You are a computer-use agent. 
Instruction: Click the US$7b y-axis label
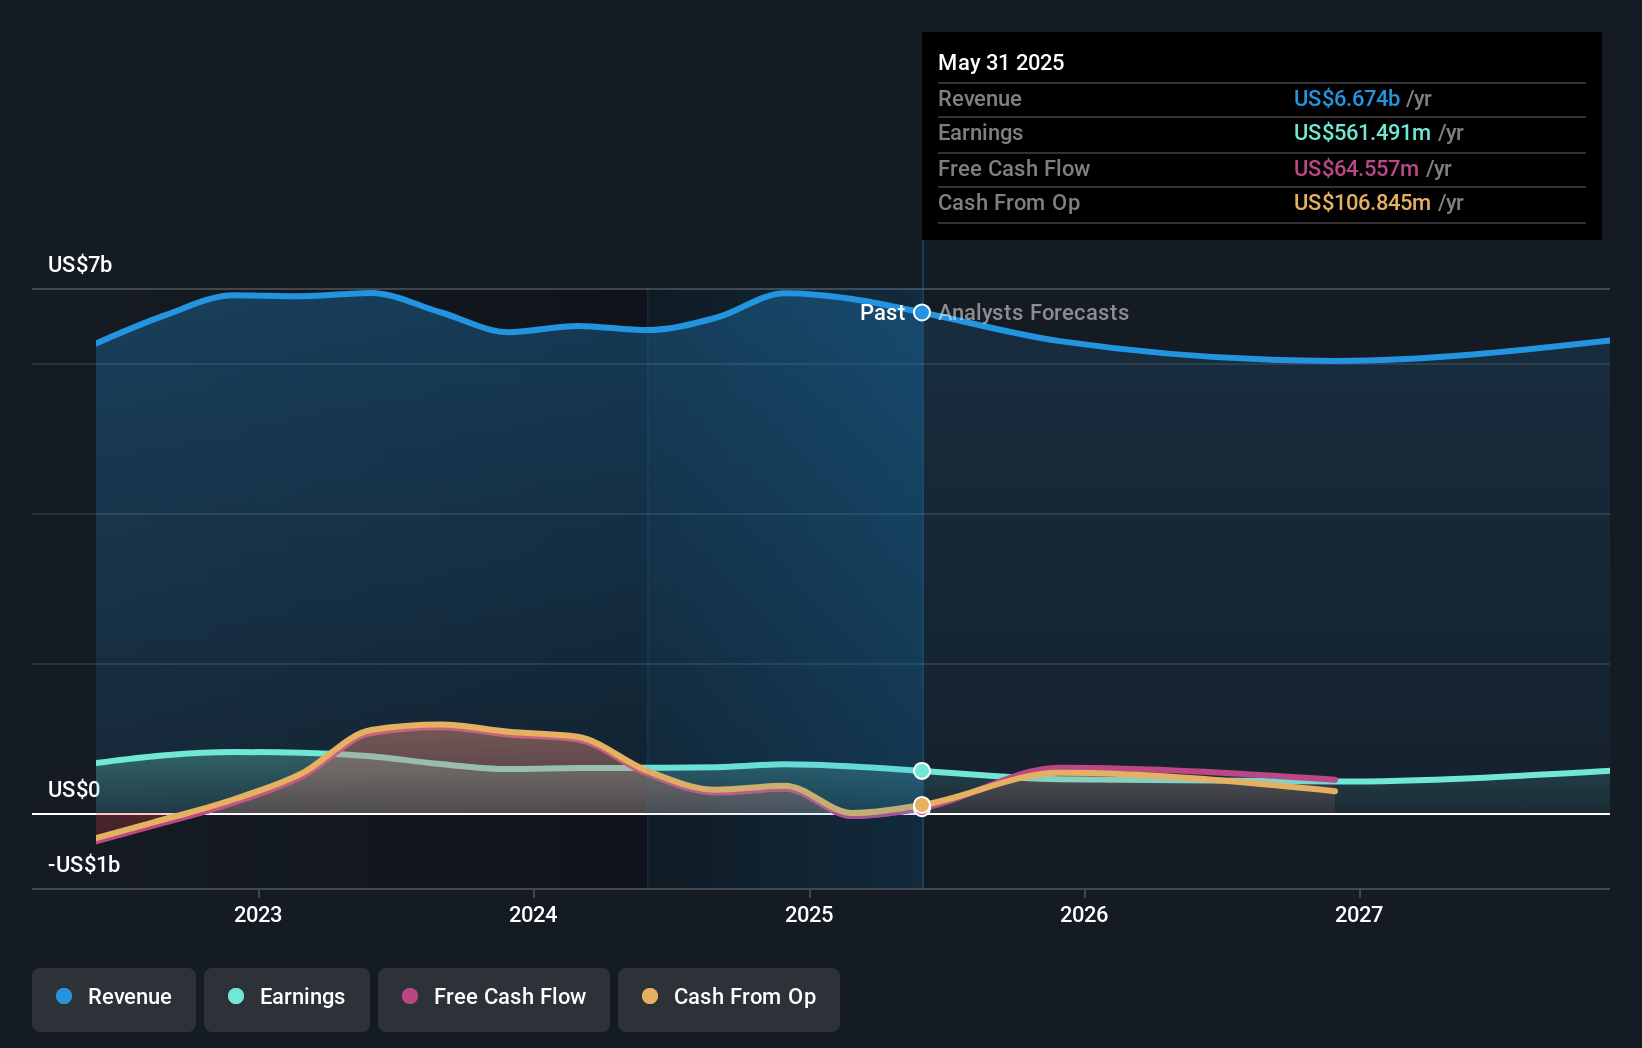tap(80, 264)
